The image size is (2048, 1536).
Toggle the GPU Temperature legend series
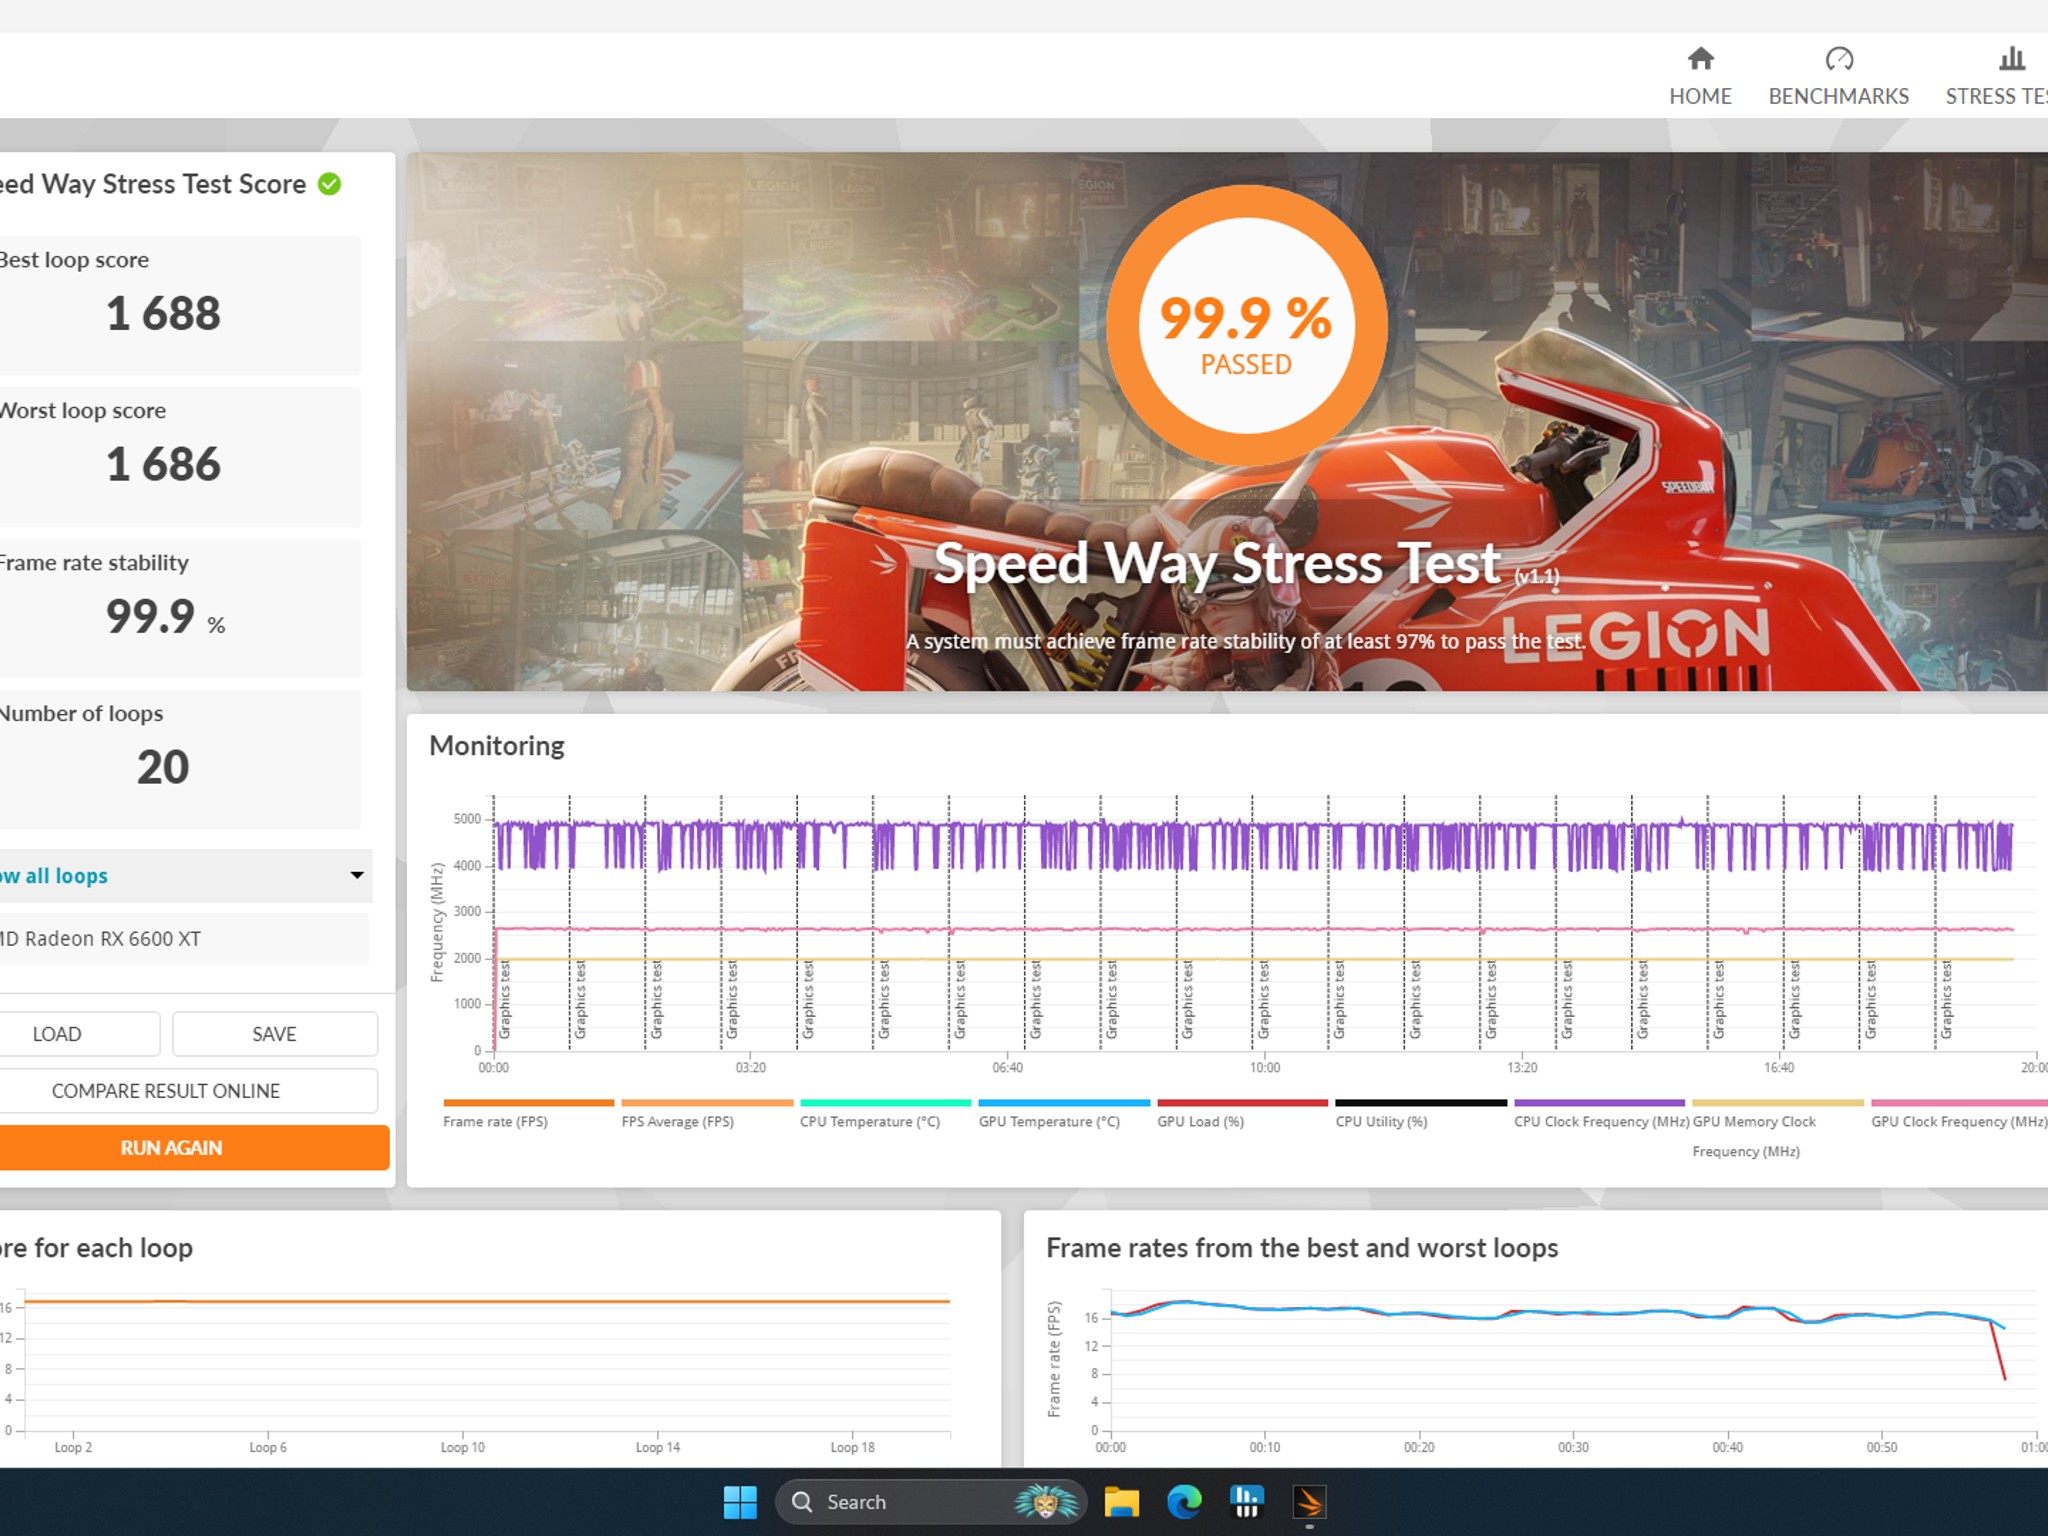point(1063,1113)
